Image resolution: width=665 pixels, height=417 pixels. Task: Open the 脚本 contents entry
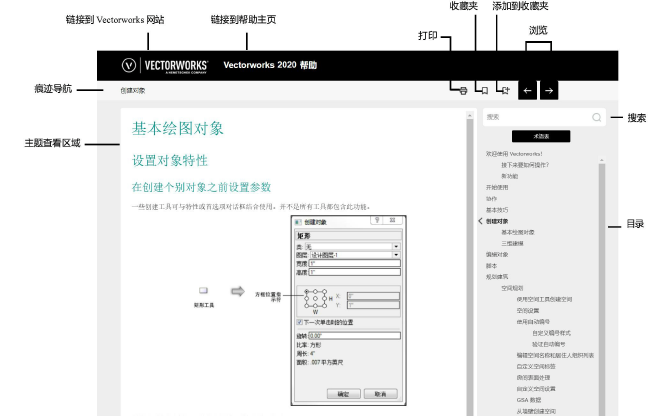point(491,266)
